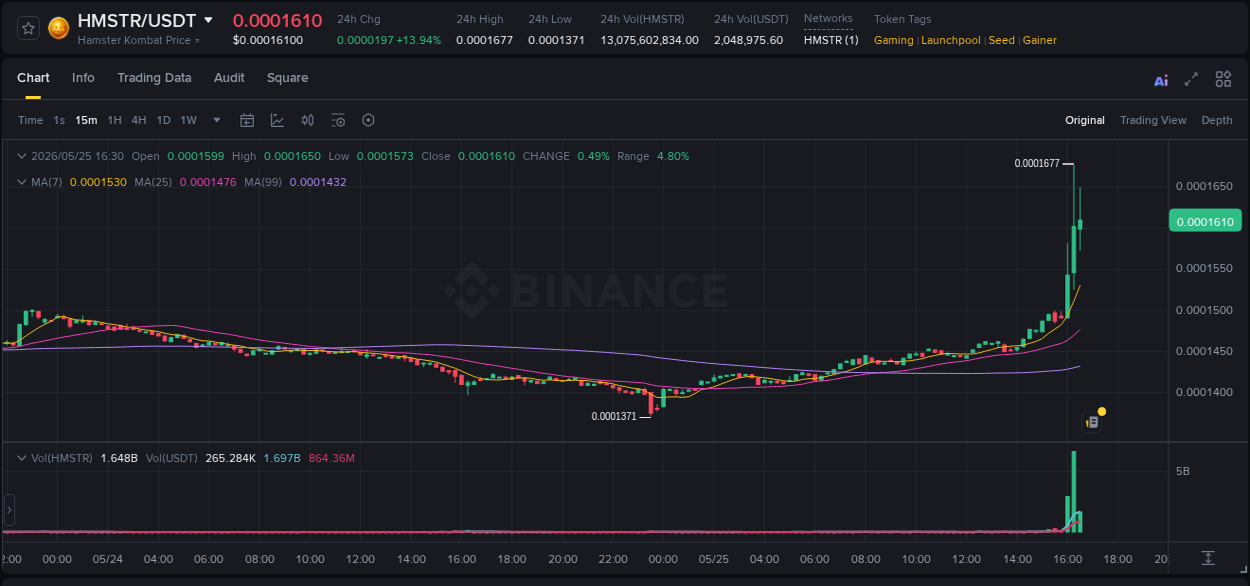The height and width of the screenshot is (586, 1250).
Task: Select the 4H interval
Action: click(x=139, y=120)
